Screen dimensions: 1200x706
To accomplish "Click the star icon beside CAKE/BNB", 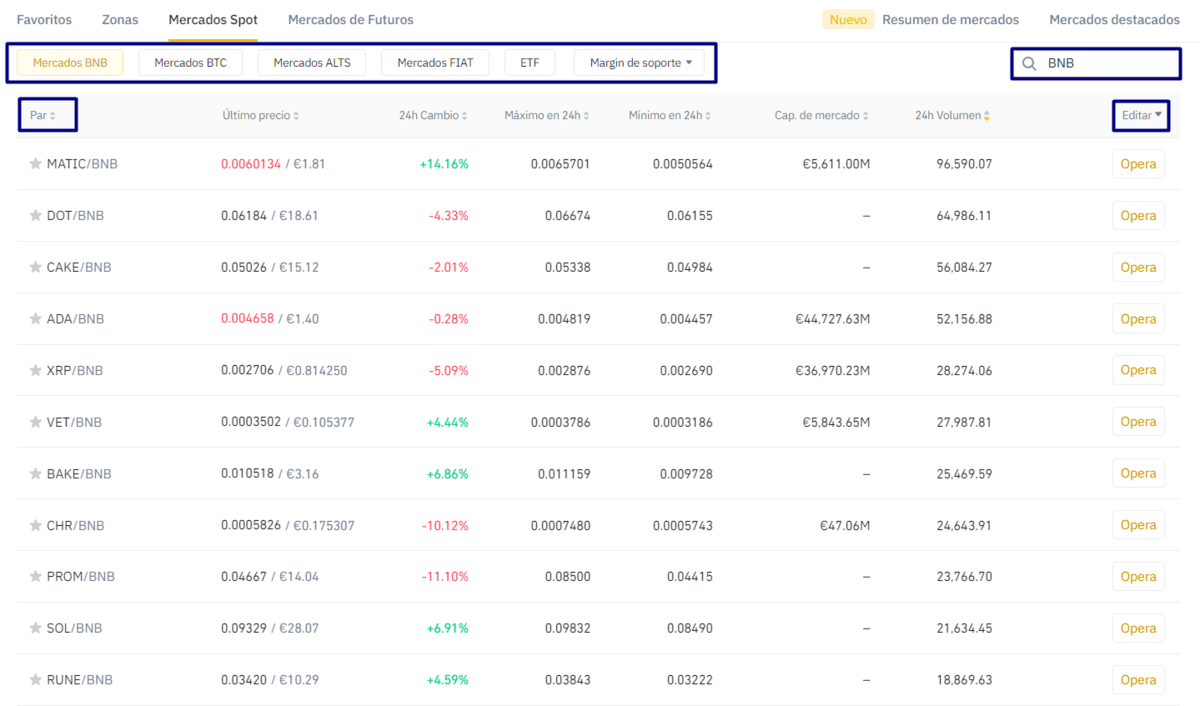I will pyautogui.click(x=35, y=268).
